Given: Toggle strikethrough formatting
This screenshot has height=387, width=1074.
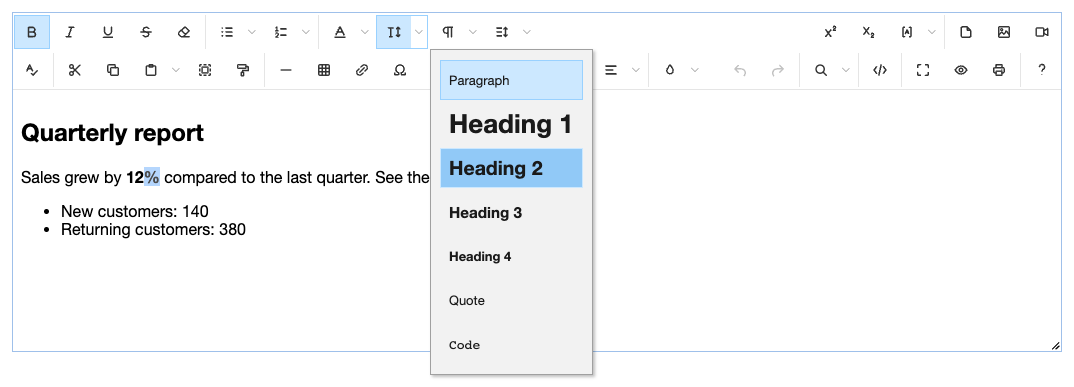Looking at the screenshot, I should pyautogui.click(x=146, y=32).
